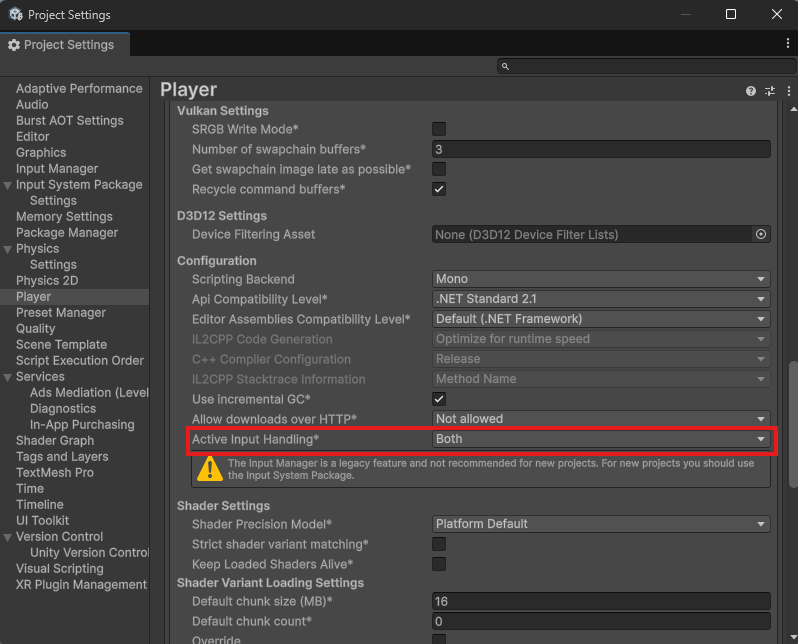Uncheck Recycle command buffers
This screenshot has width=798, height=644.
(439, 189)
